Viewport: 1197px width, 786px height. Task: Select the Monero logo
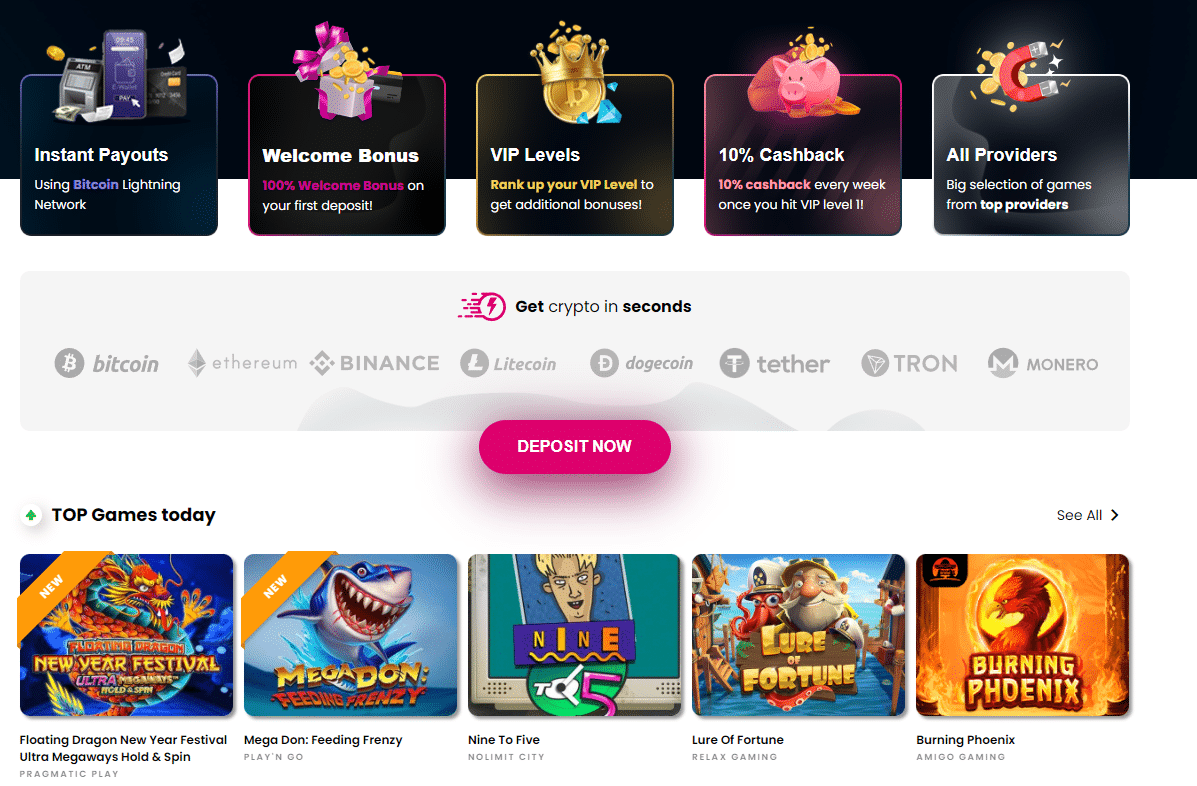pos(1043,363)
